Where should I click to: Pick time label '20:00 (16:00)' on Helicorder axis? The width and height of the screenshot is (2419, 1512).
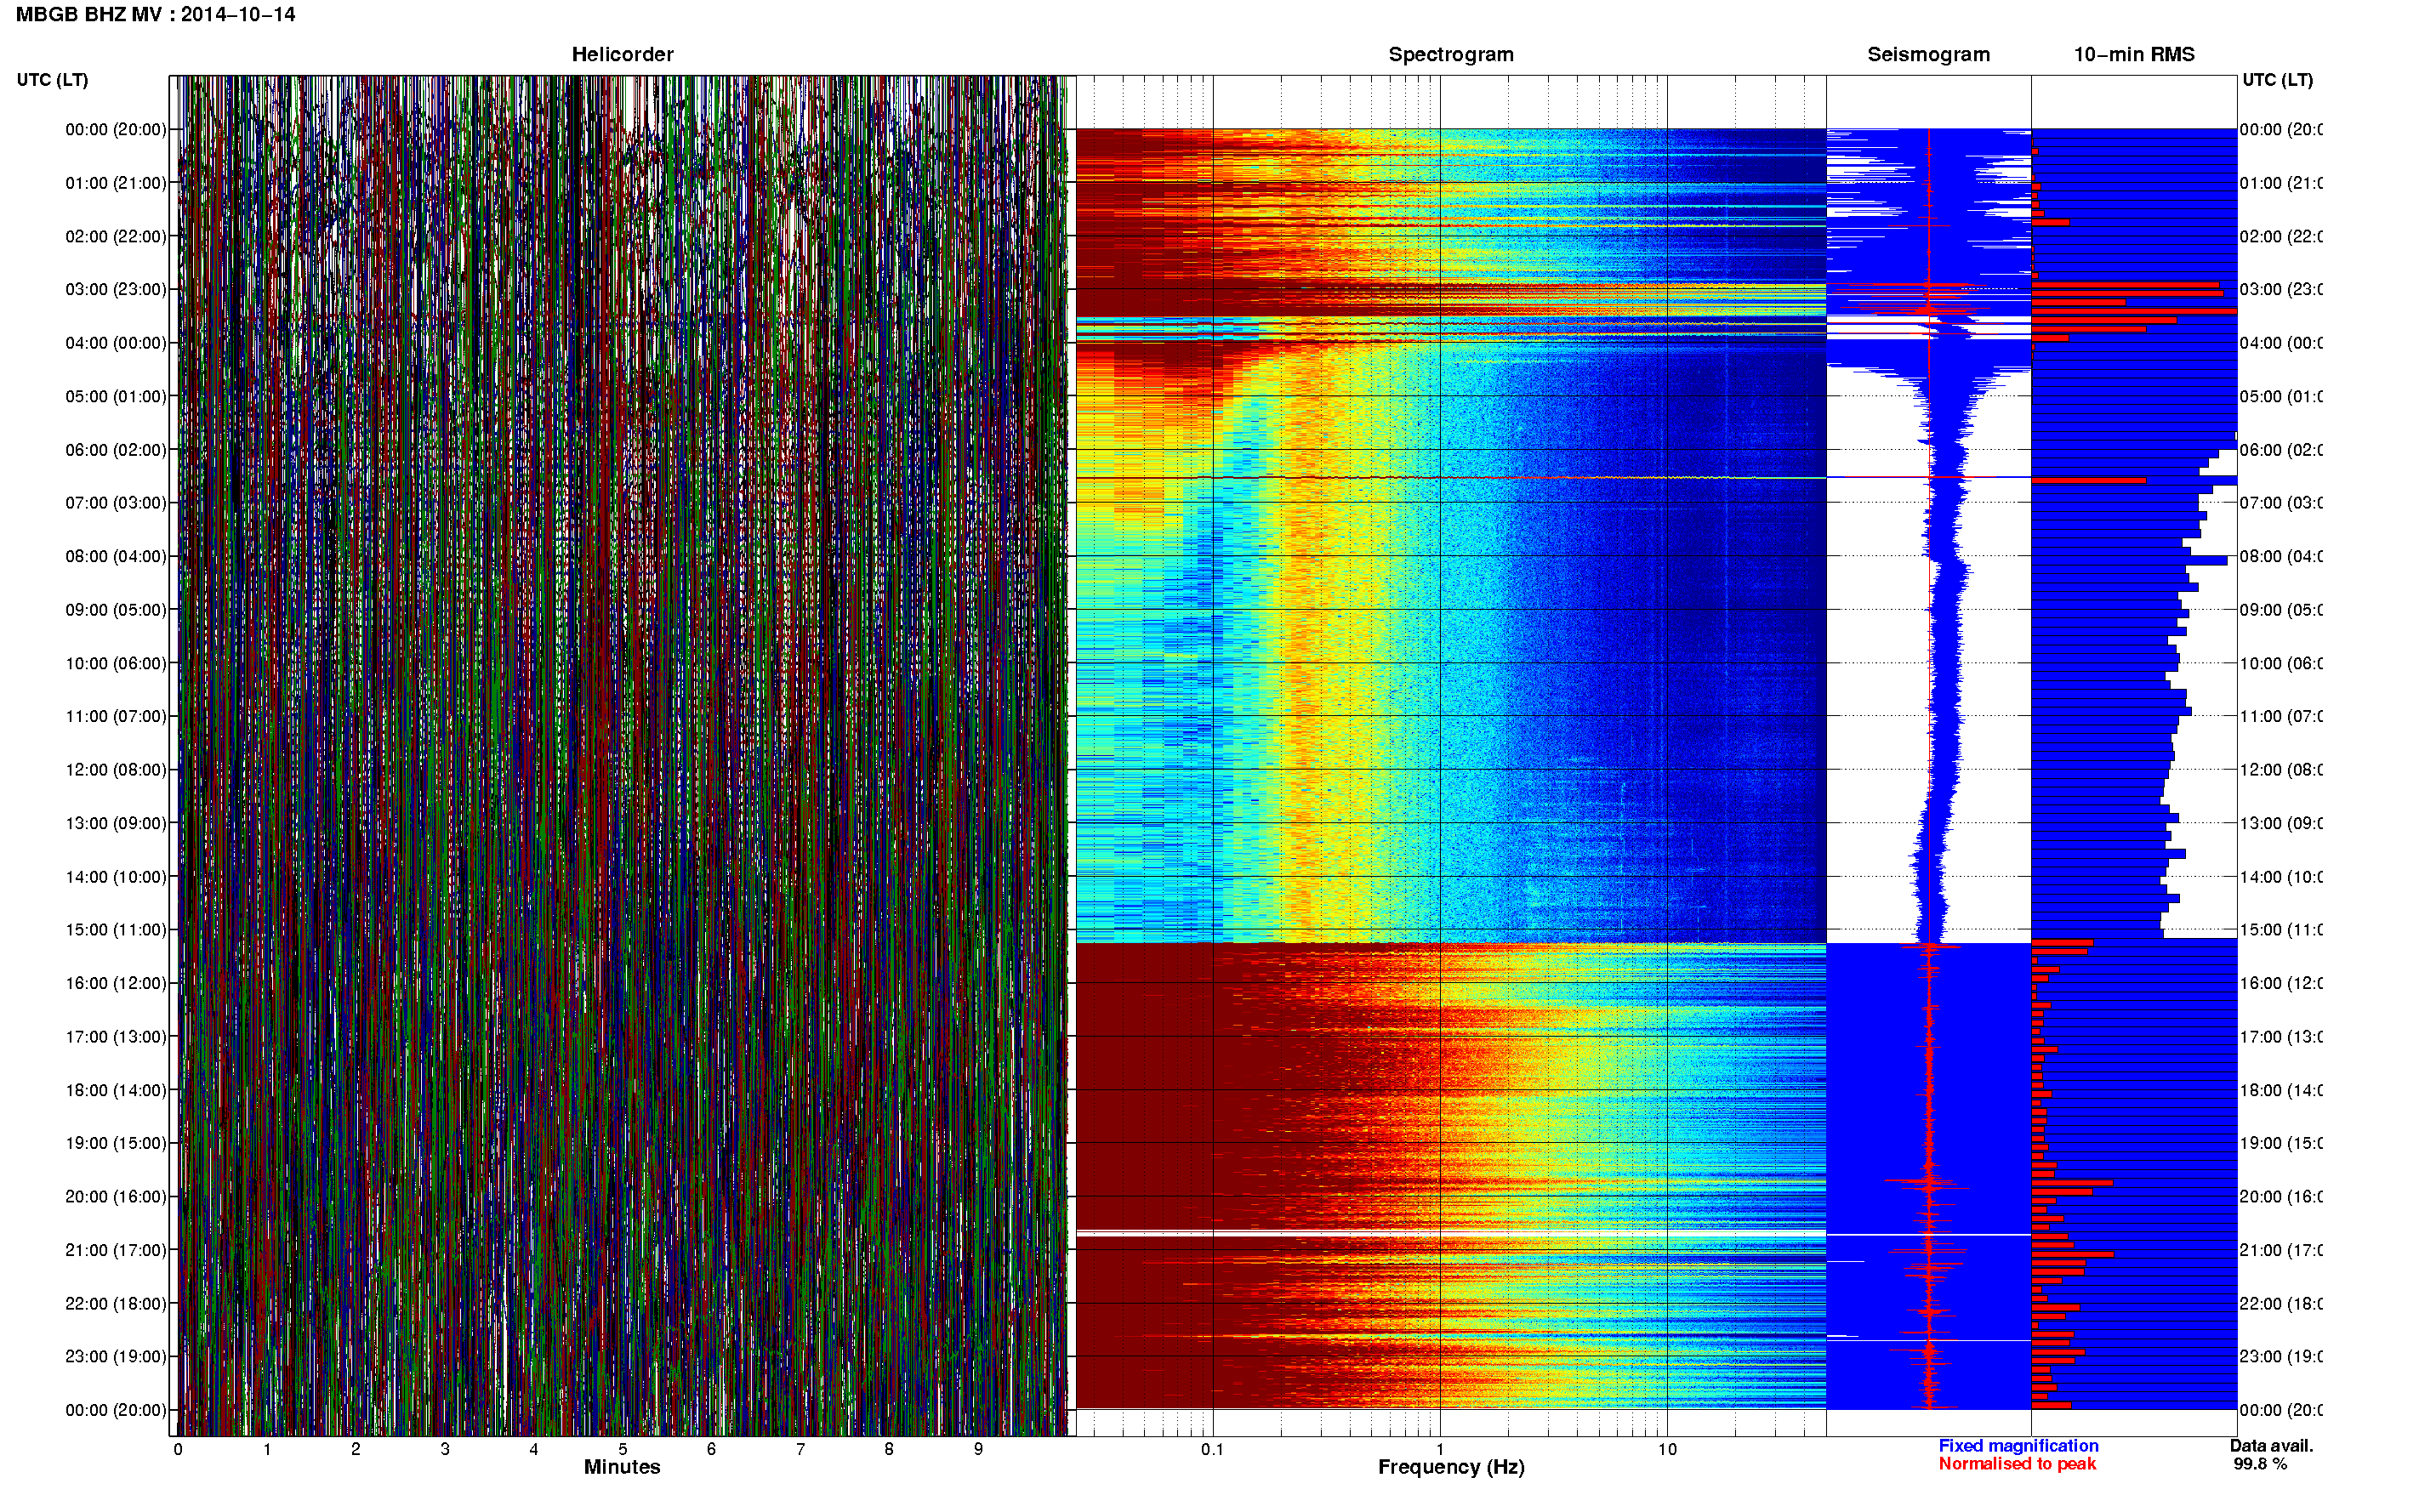click(x=116, y=1196)
